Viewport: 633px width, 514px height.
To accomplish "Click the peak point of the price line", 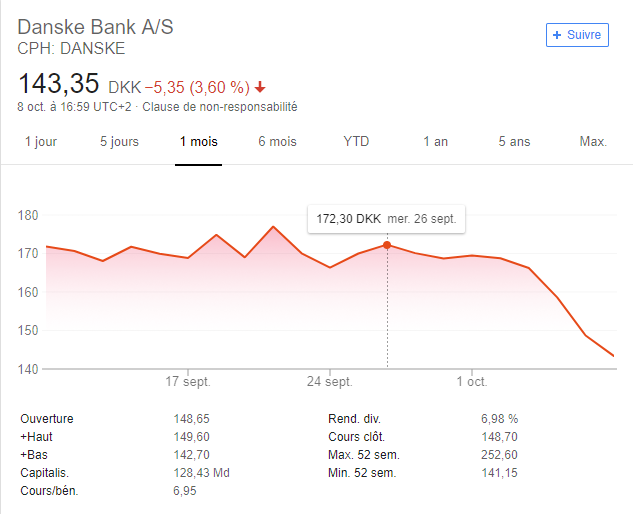I will (273, 227).
